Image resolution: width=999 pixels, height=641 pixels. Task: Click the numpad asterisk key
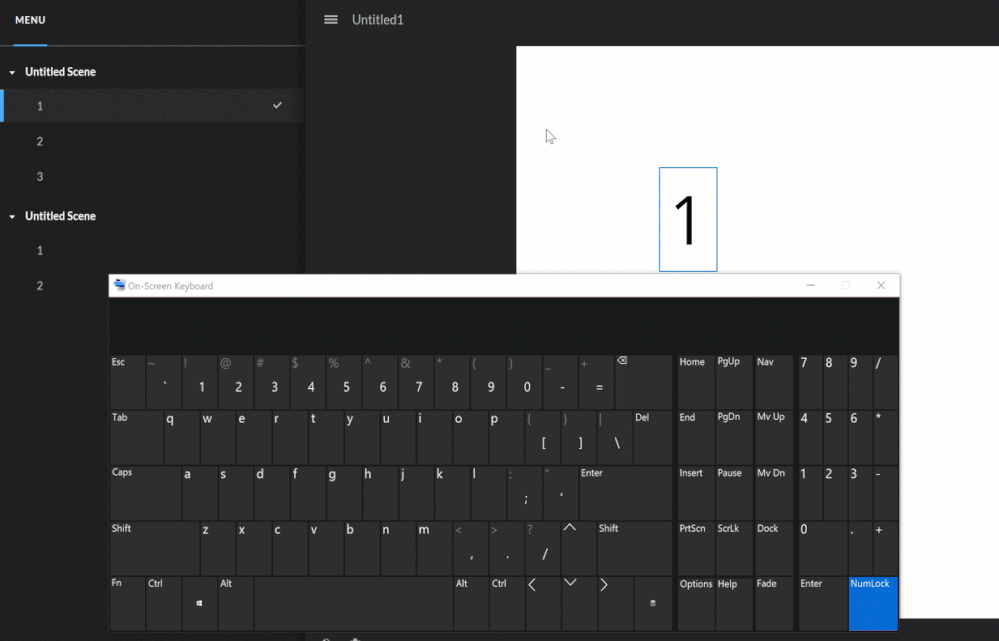tap(886, 438)
